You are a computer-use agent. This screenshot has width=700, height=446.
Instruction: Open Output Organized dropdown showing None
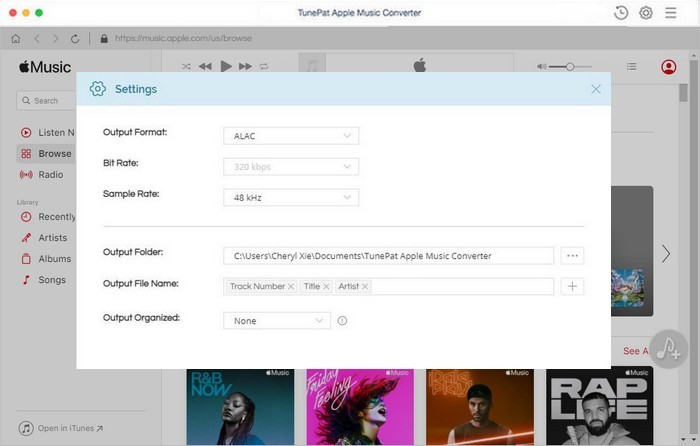(x=277, y=321)
